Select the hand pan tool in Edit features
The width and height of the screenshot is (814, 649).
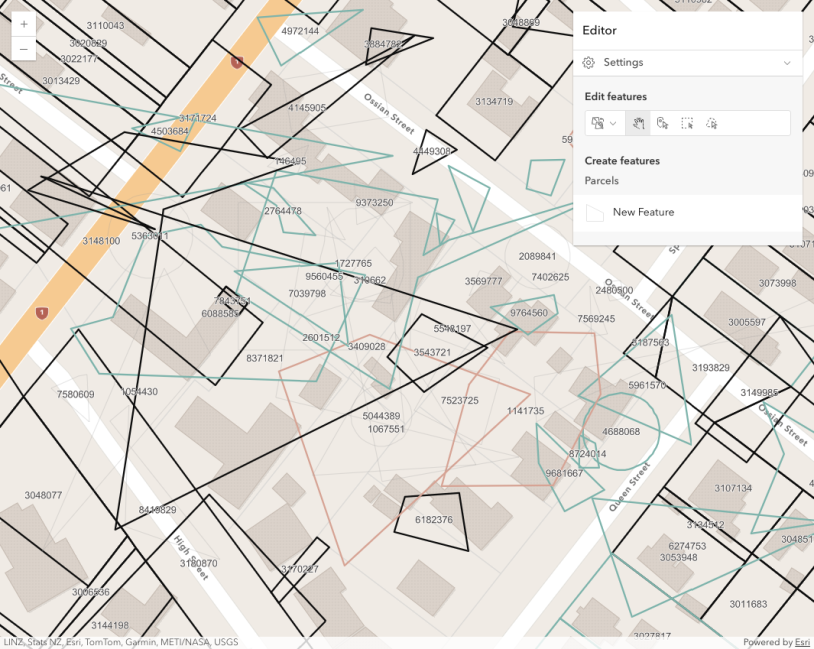(x=640, y=123)
